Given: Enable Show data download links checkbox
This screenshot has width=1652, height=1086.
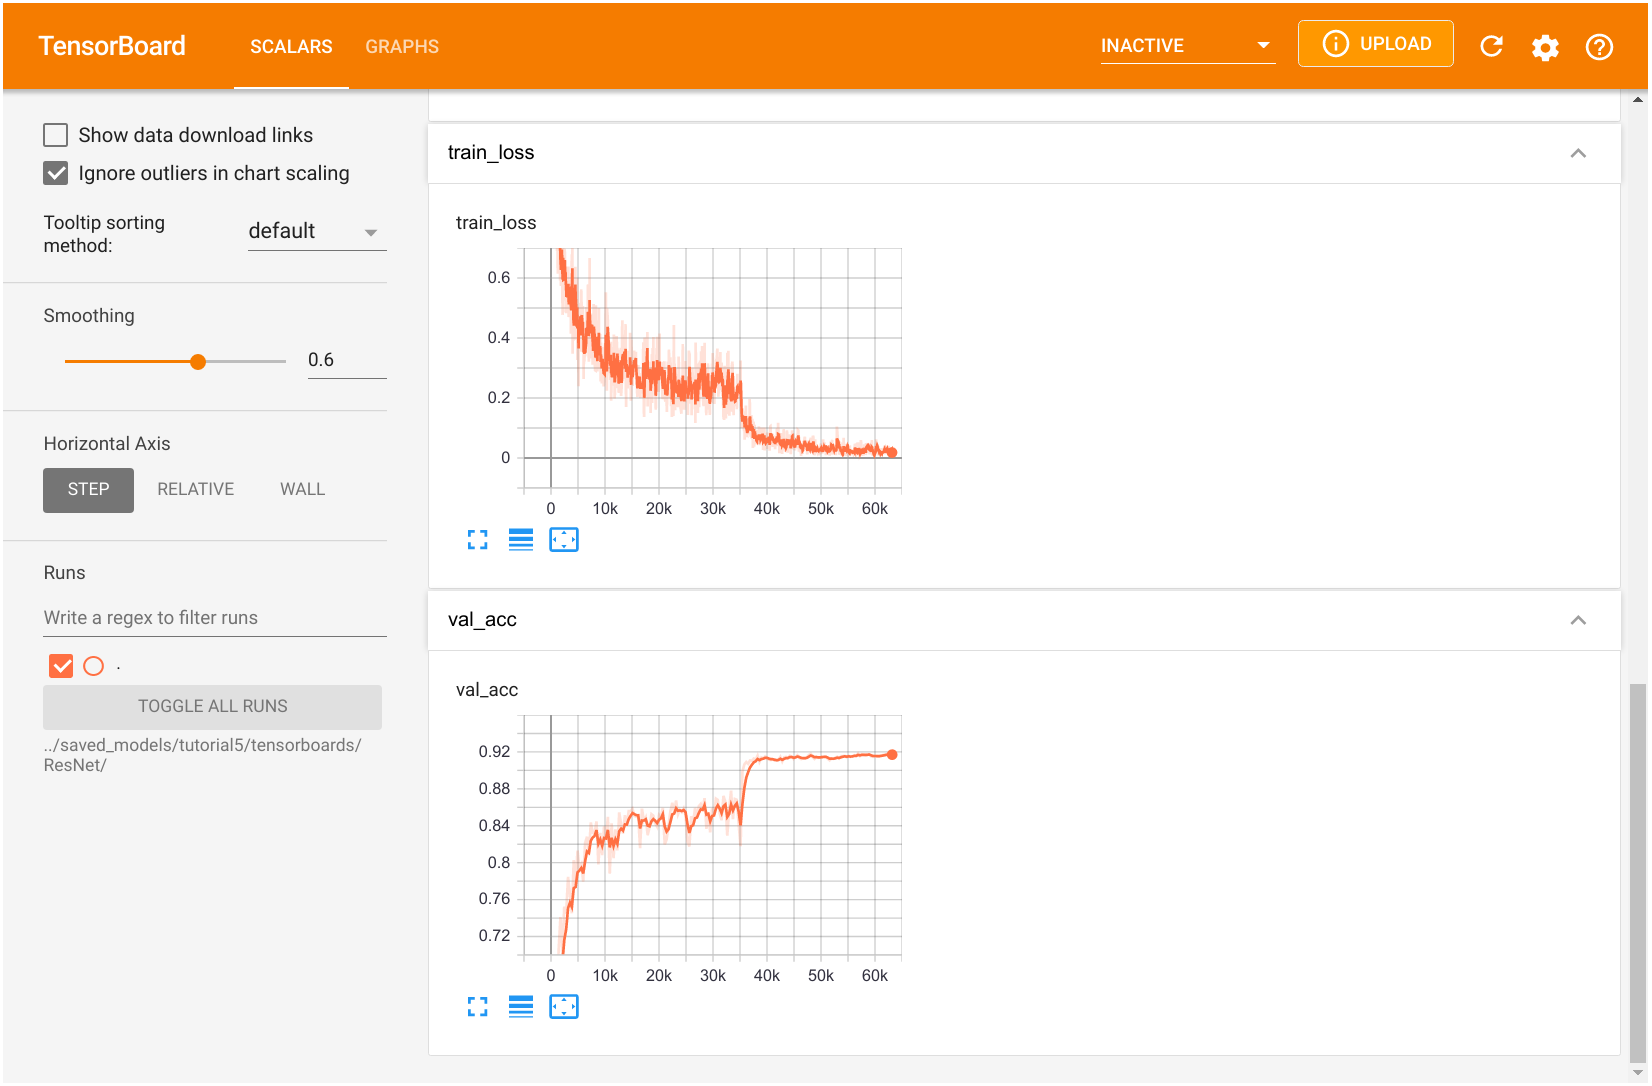Looking at the screenshot, I should 56,135.
